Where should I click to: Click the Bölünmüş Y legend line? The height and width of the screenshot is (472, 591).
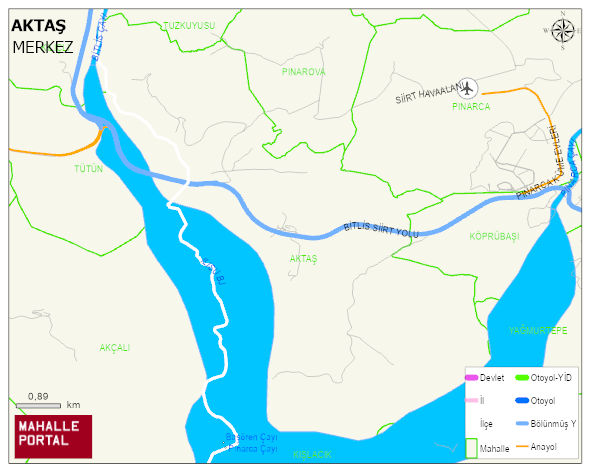tap(522, 424)
